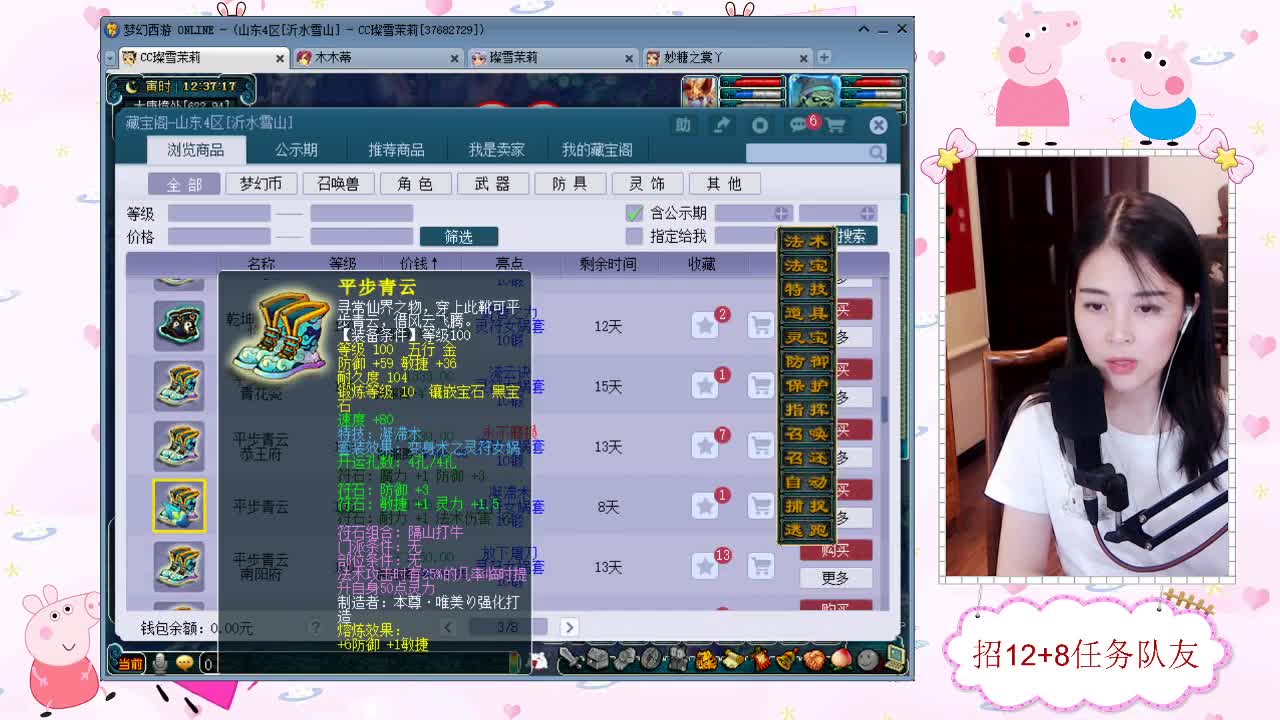Click the peach item icon on the game hotbar
The height and width of the screenshot is (720, 1280).
(x=841, y=660)
